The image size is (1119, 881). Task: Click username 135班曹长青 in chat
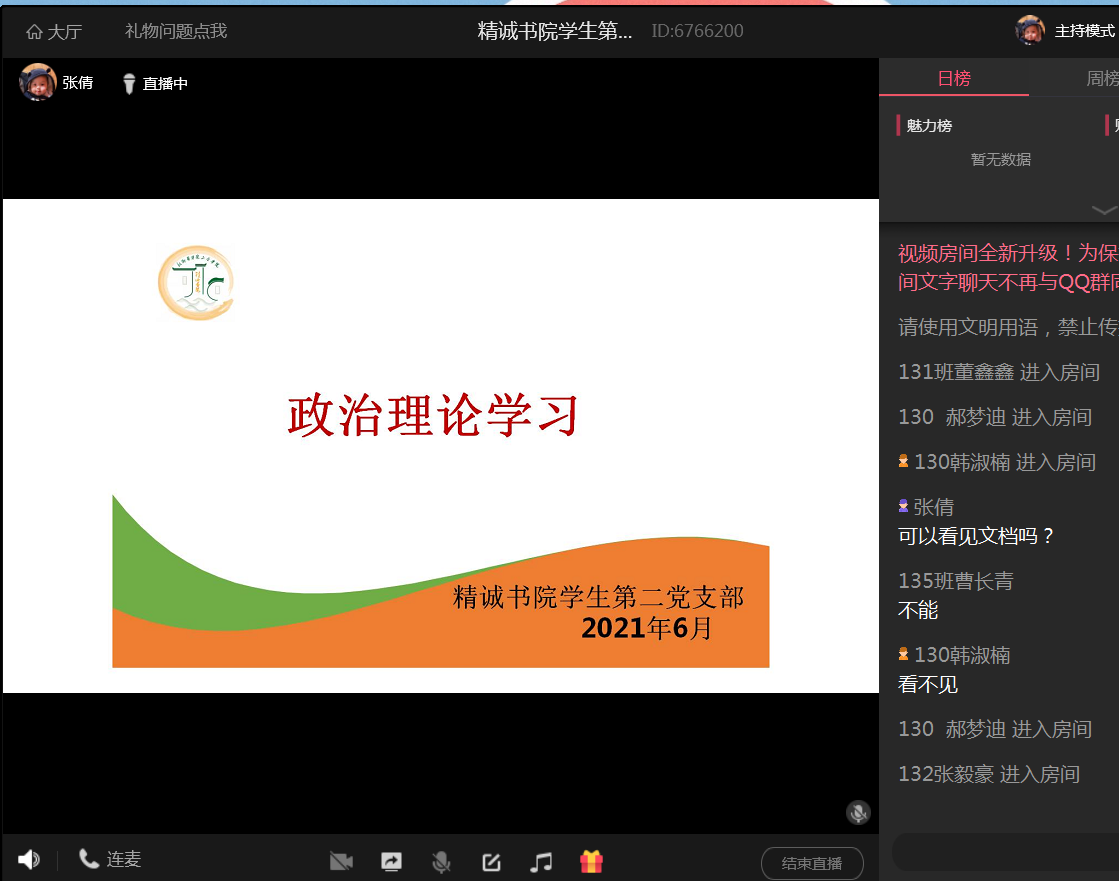955,581
